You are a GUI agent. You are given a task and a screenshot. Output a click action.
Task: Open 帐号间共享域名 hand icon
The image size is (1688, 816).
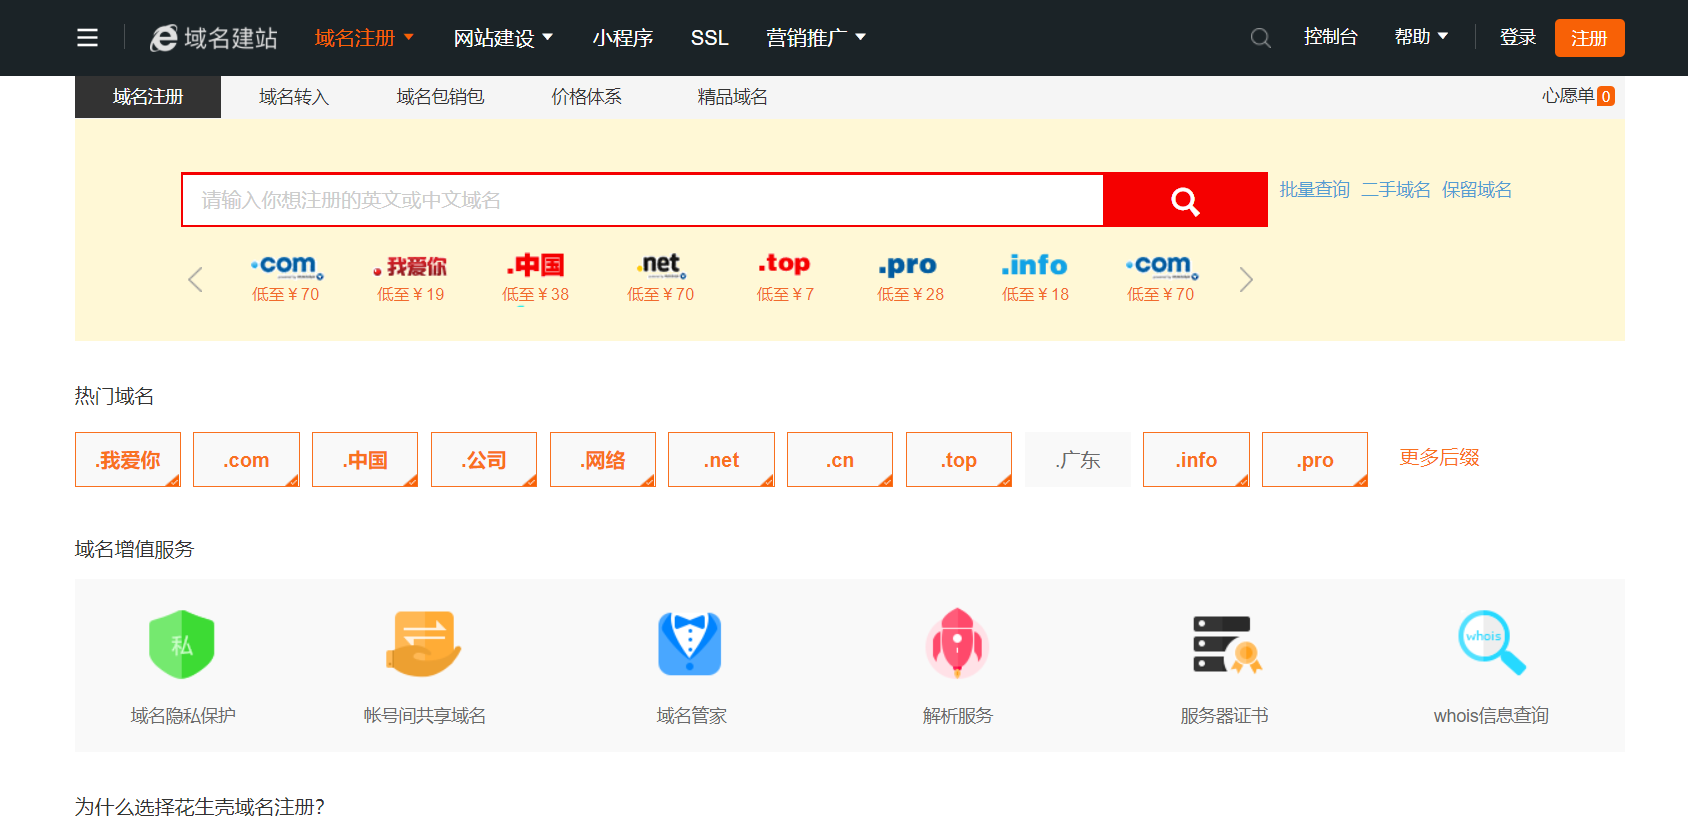(x=424, y=644)
